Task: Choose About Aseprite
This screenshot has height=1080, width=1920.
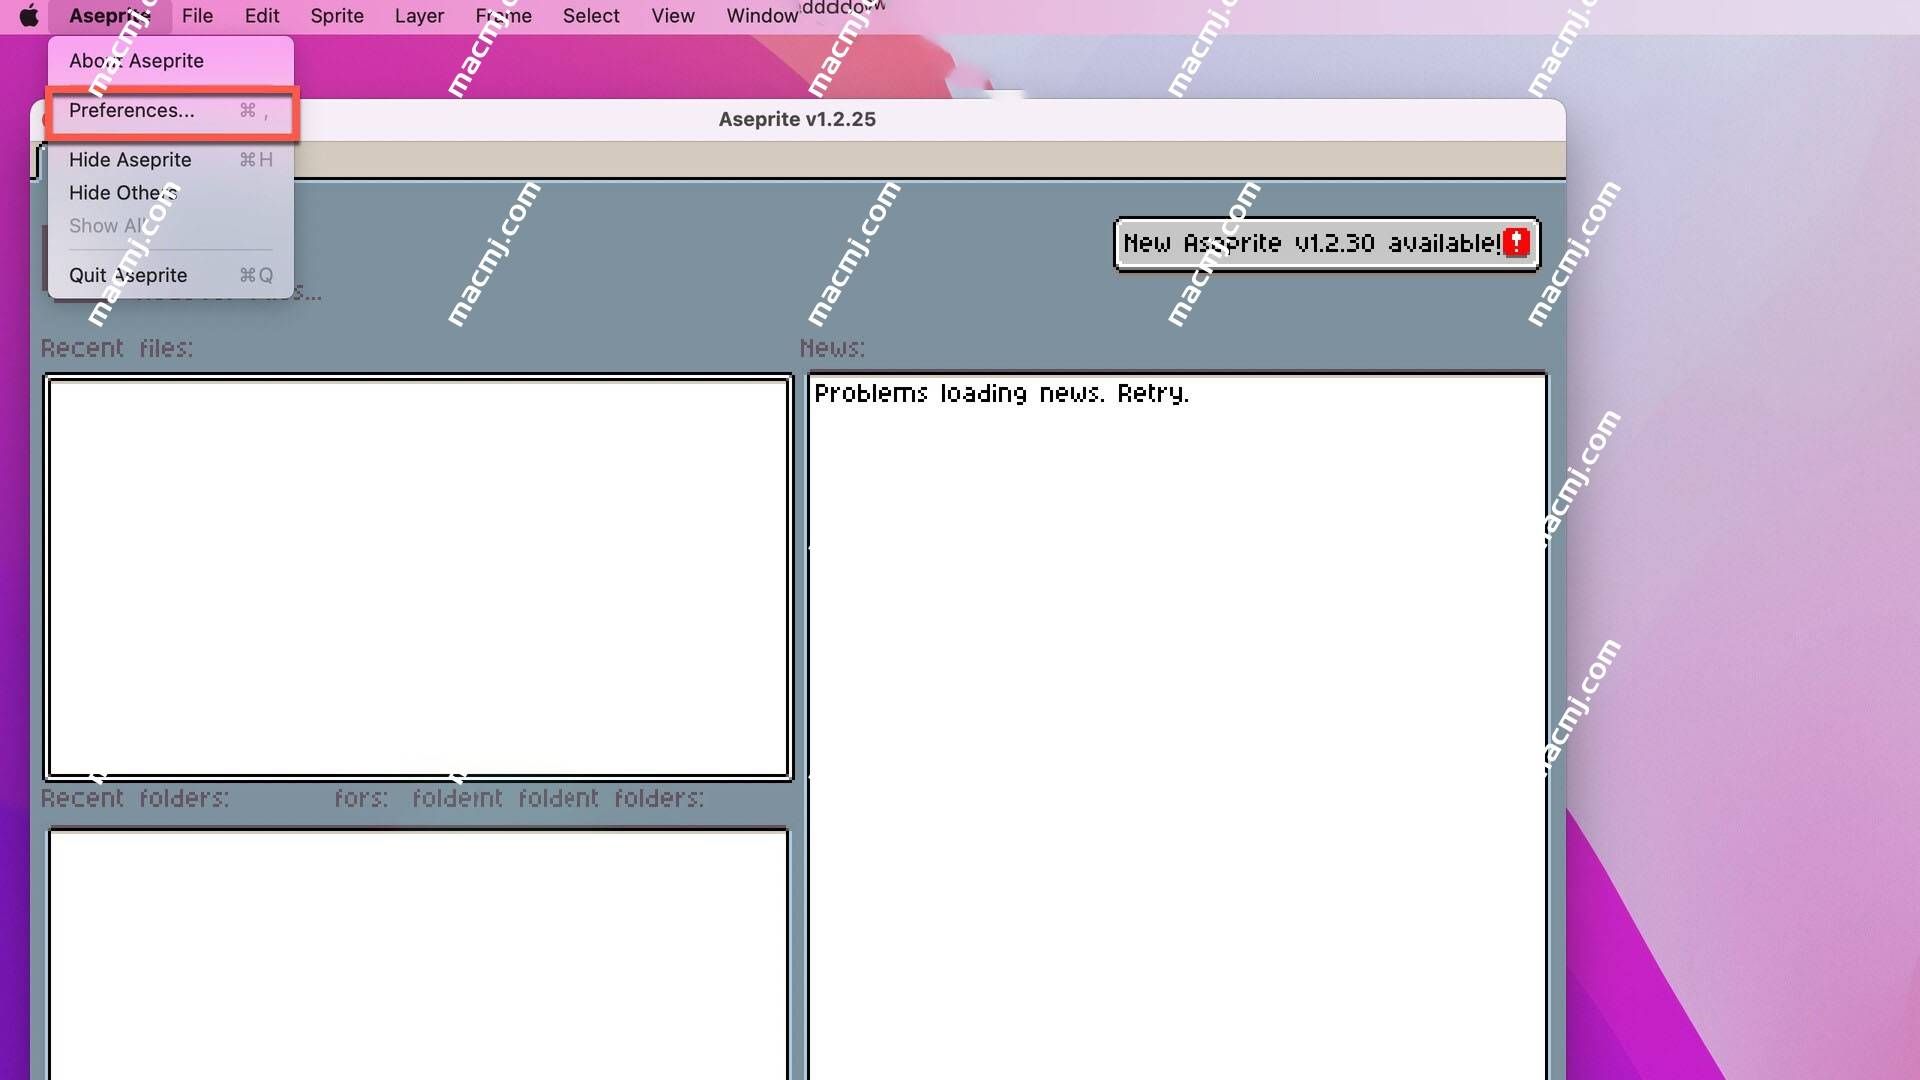Action: coord(171,61)
